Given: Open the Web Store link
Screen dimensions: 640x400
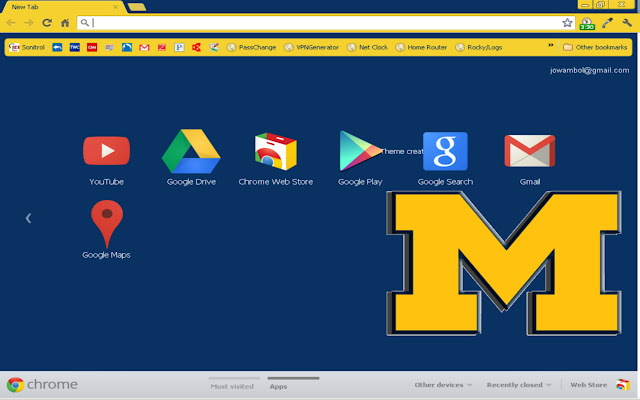Looking at the screenshot, I should pyautogui.click(x=589, y=385).
